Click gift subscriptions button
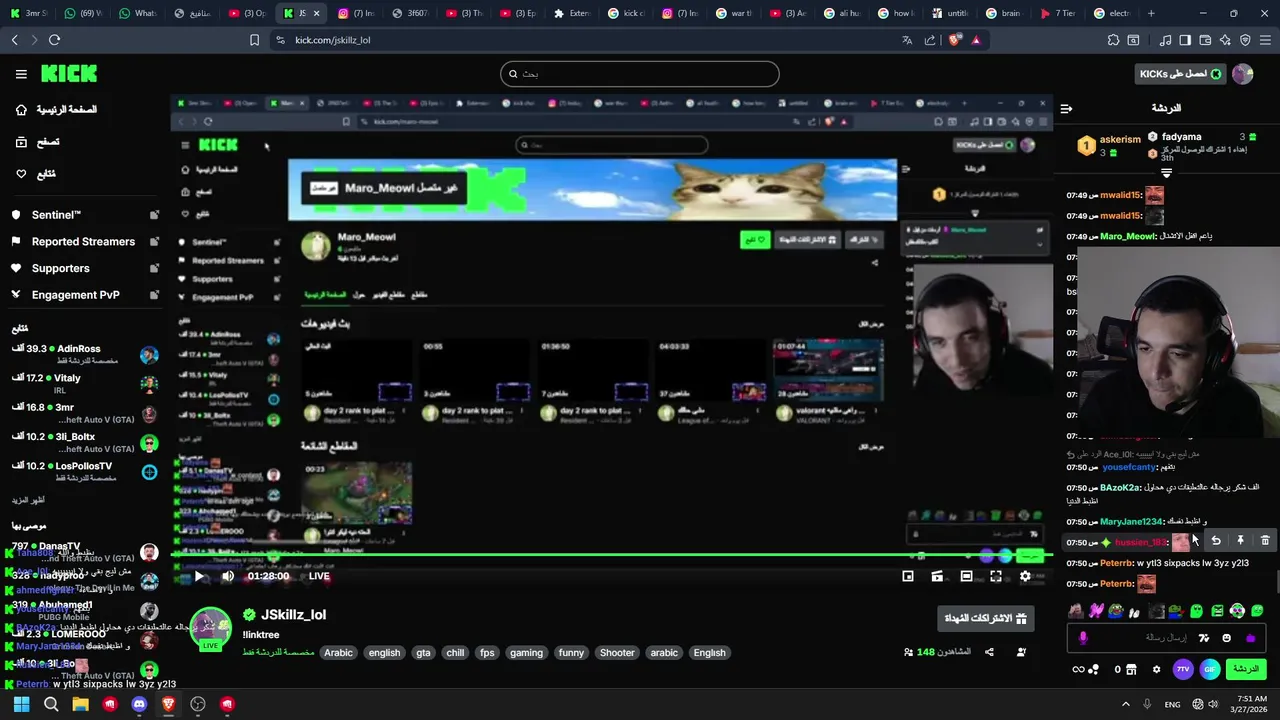 (x=985, y=619)
